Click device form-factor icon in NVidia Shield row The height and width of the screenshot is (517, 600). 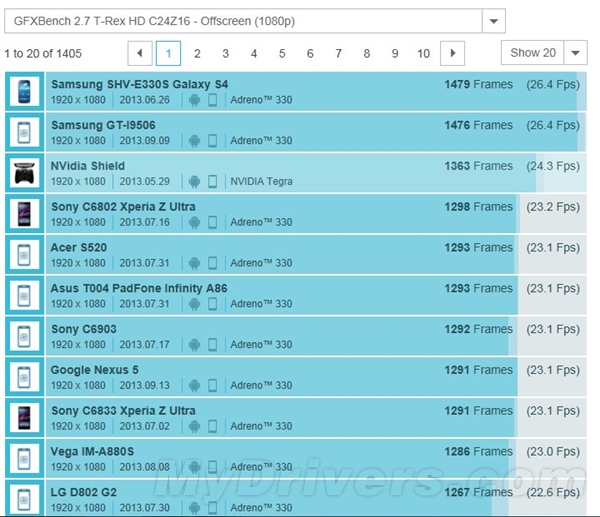click(x=212, y=181)
